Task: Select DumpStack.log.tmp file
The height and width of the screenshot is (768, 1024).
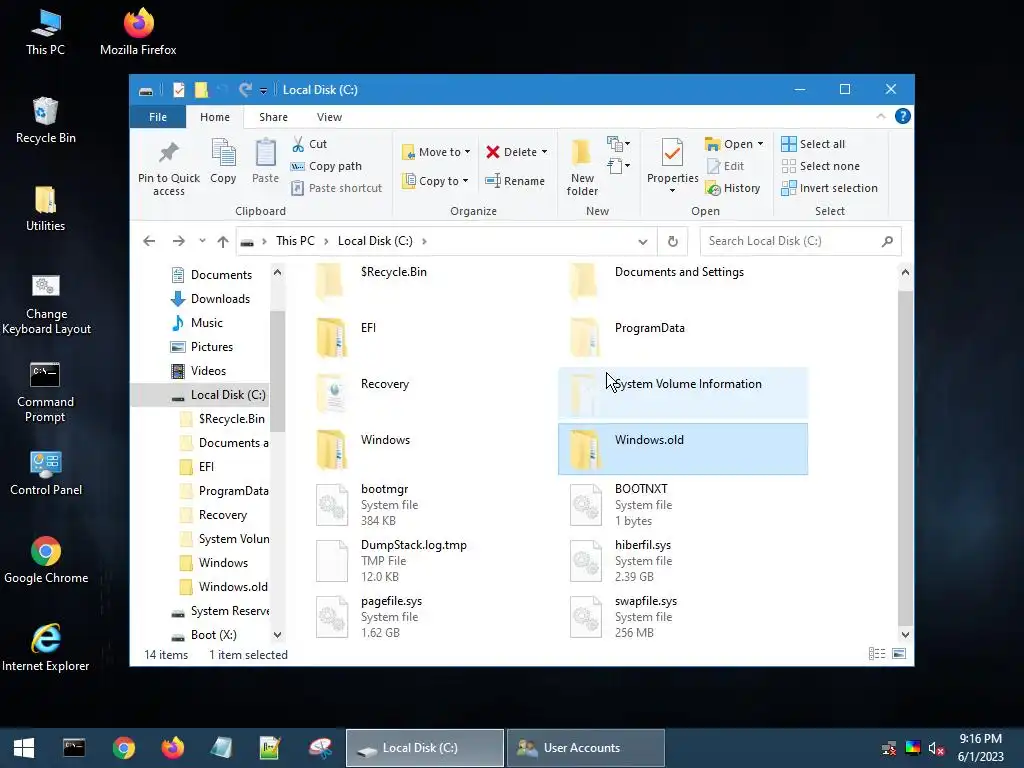Action: coord(428,560)
